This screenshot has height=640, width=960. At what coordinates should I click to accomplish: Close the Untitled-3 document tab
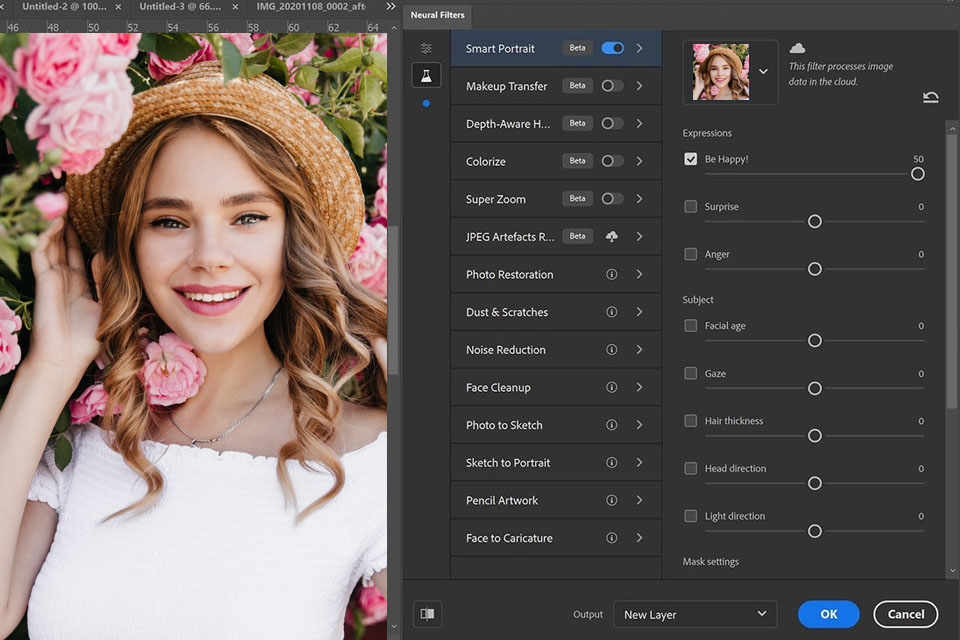(x=236, y=7)
